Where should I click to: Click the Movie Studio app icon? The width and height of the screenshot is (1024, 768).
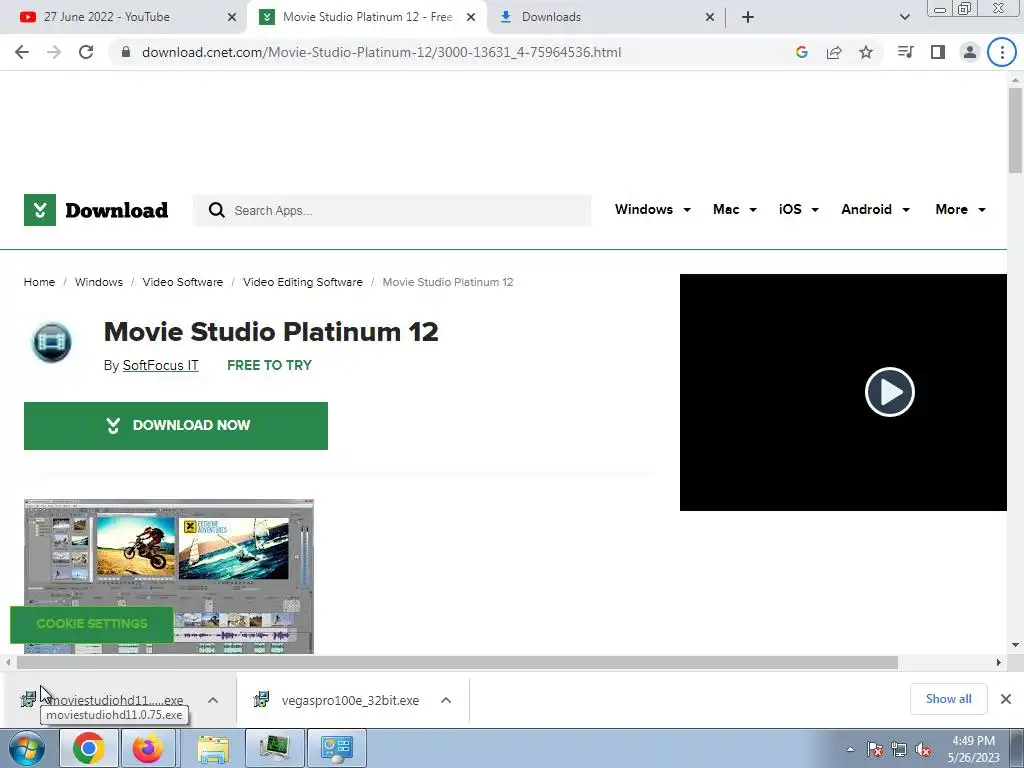click(52, 342)
